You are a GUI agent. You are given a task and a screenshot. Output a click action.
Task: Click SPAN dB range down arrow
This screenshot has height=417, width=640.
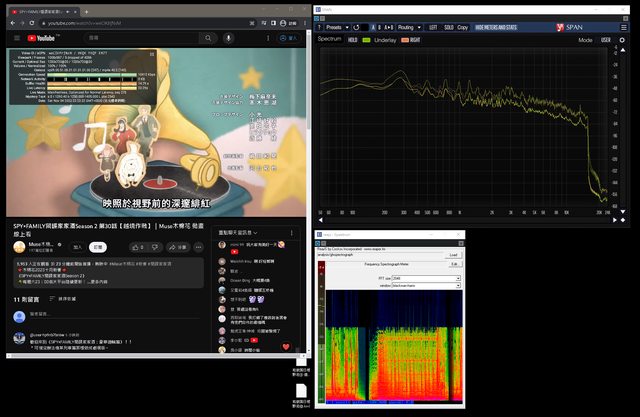click(x=623, y=212)
